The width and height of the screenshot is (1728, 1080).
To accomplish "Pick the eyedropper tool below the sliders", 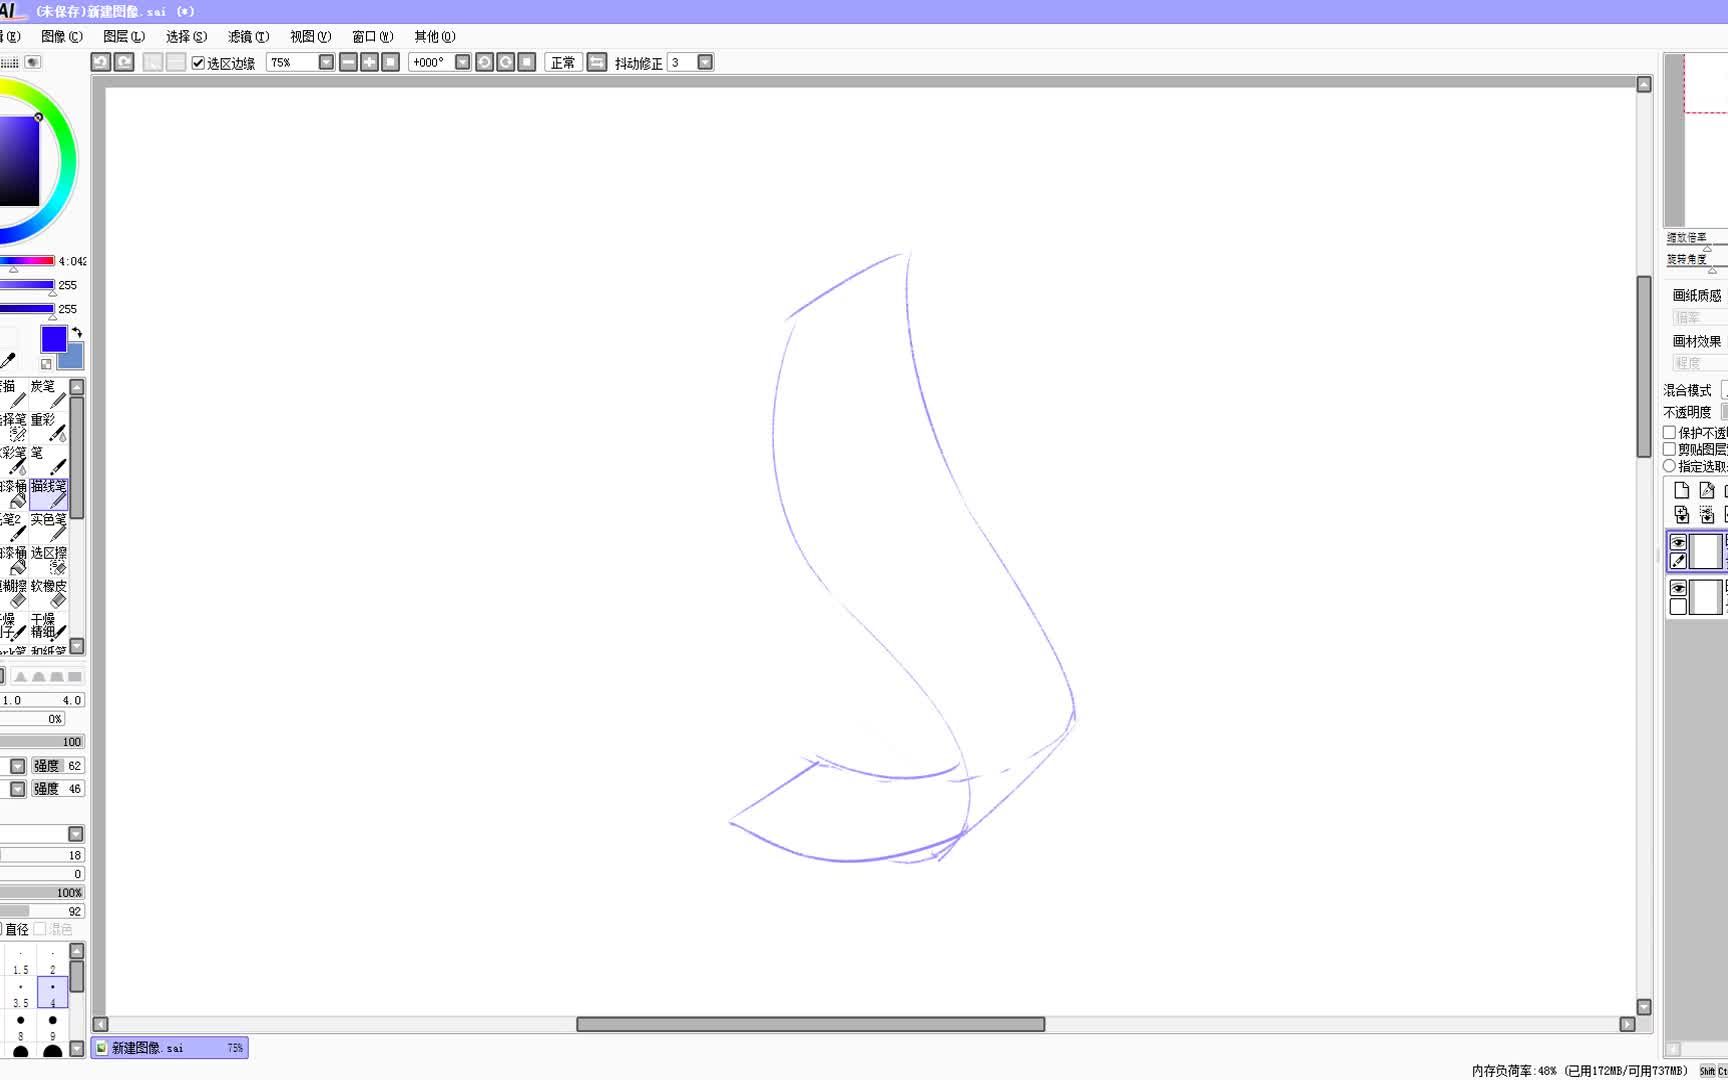I will (8, 360).
